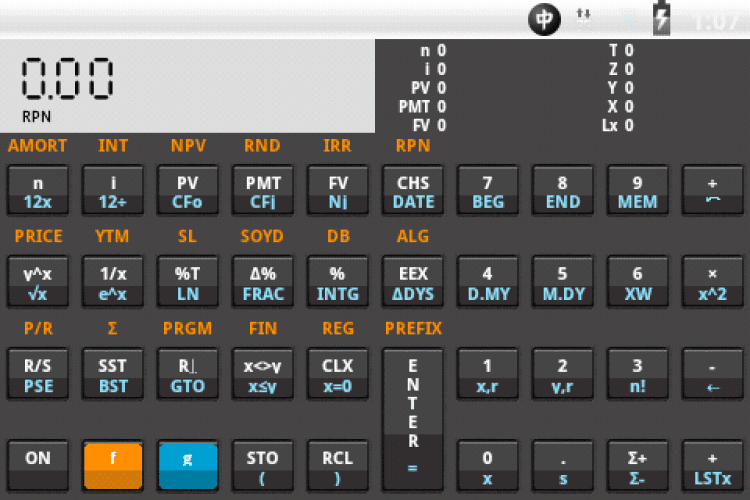Tap the 3 / n! key
This screenshot has width=750, height=500.
click(638, 374)
